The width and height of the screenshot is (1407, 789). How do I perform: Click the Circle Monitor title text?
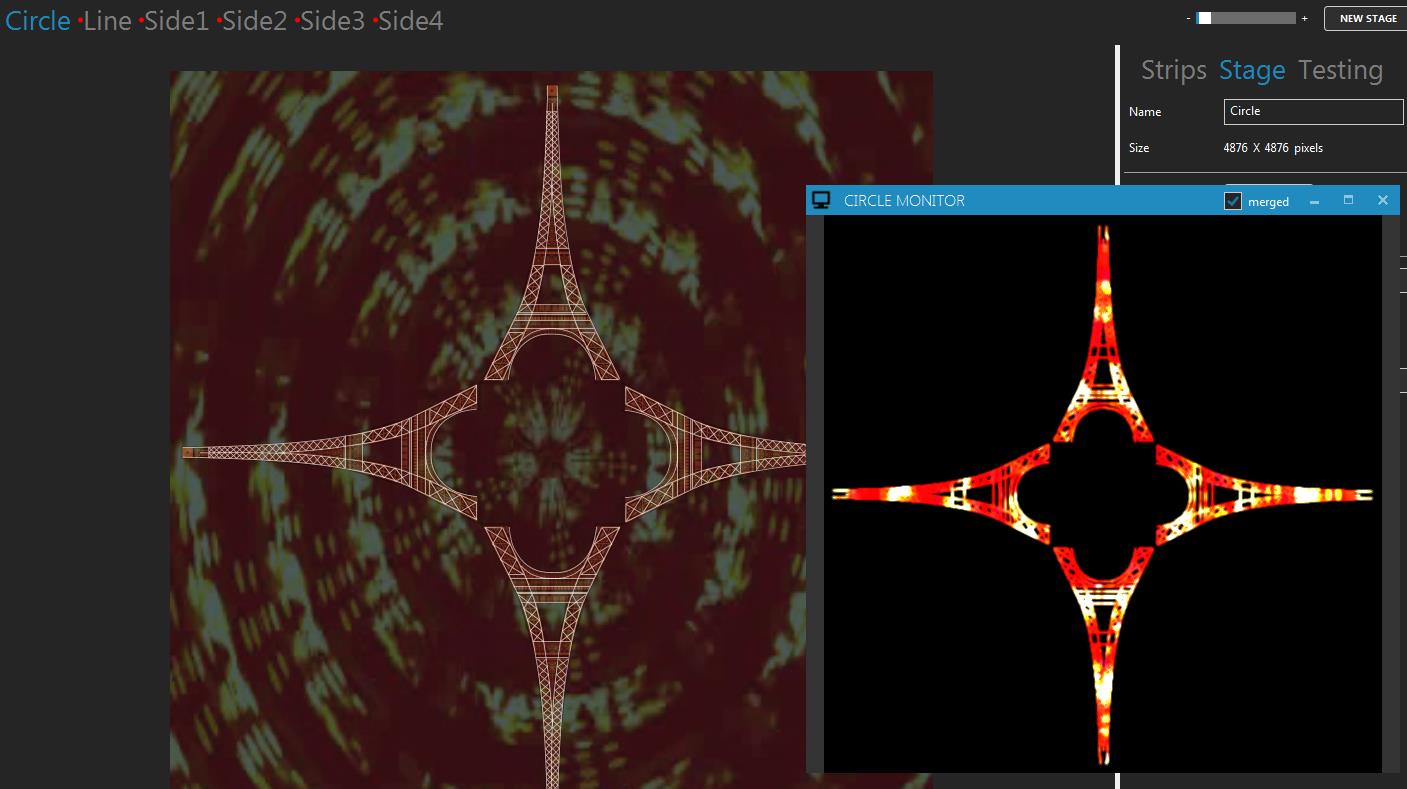point(904,200)
